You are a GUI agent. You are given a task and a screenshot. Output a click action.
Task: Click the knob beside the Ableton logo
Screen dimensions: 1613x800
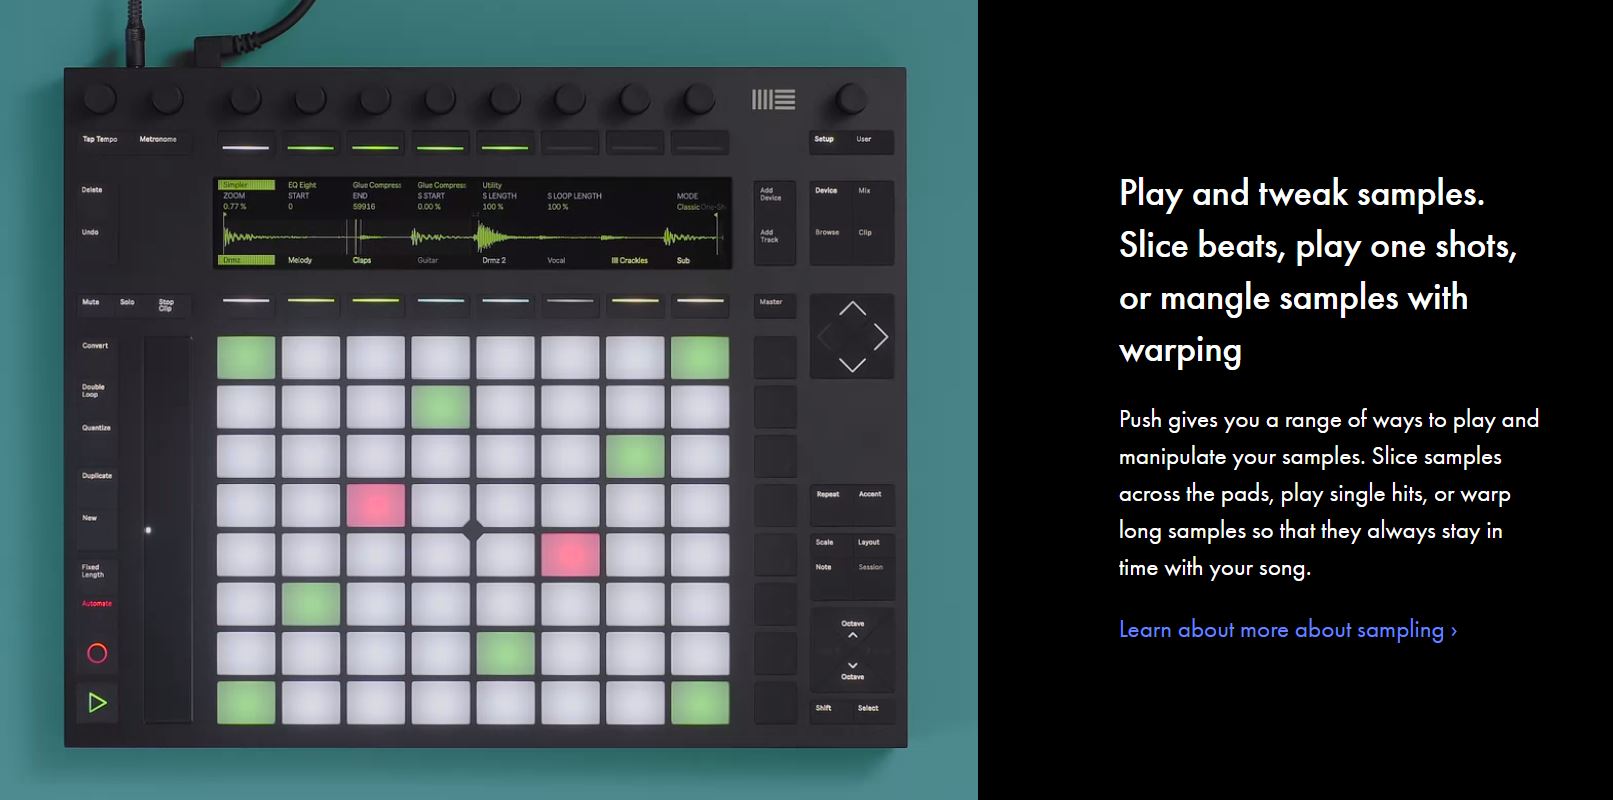click(850, 98)
